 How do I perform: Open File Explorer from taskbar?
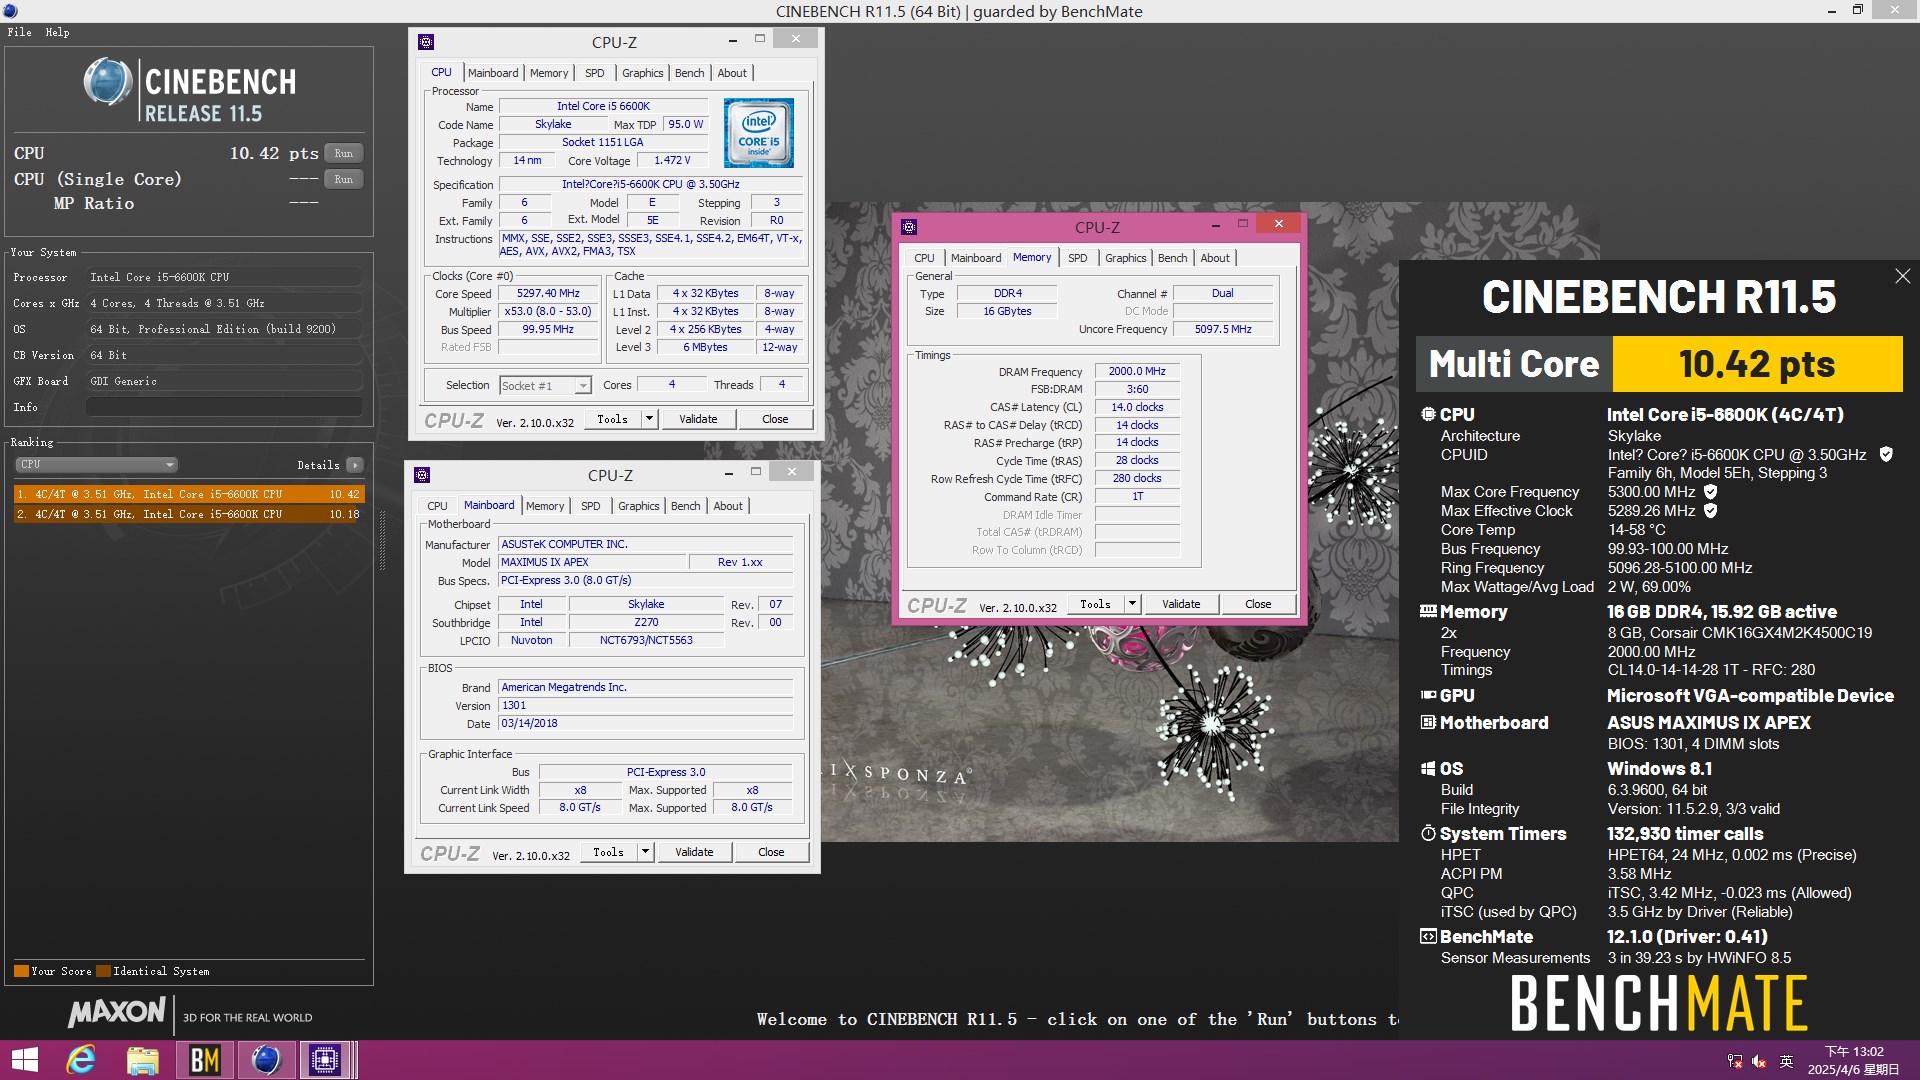142,1060
